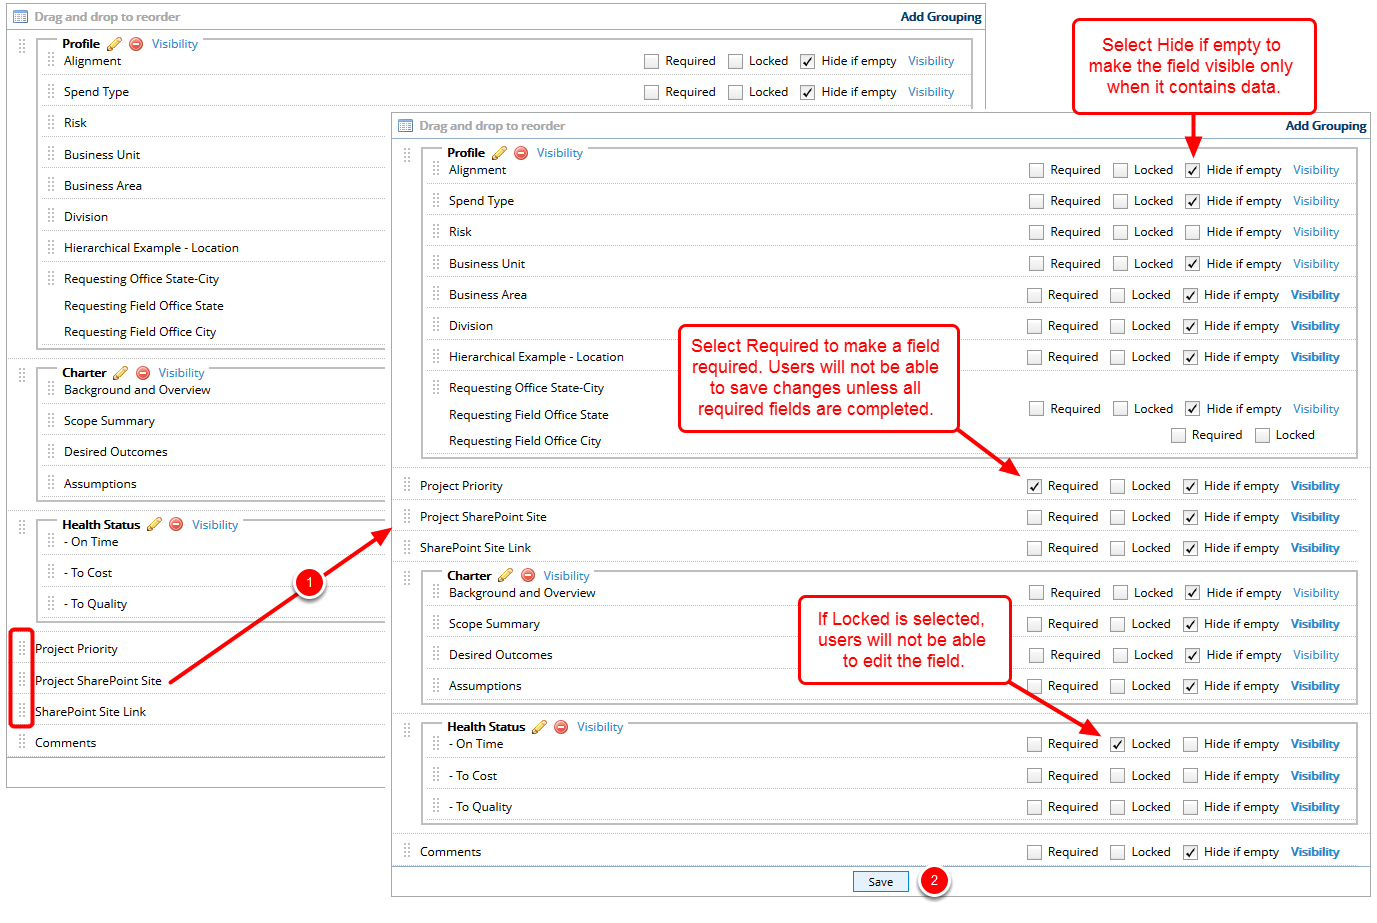1377x923 pixels.
Task: Check Required for Comments in right panel
Action: 1034,852
